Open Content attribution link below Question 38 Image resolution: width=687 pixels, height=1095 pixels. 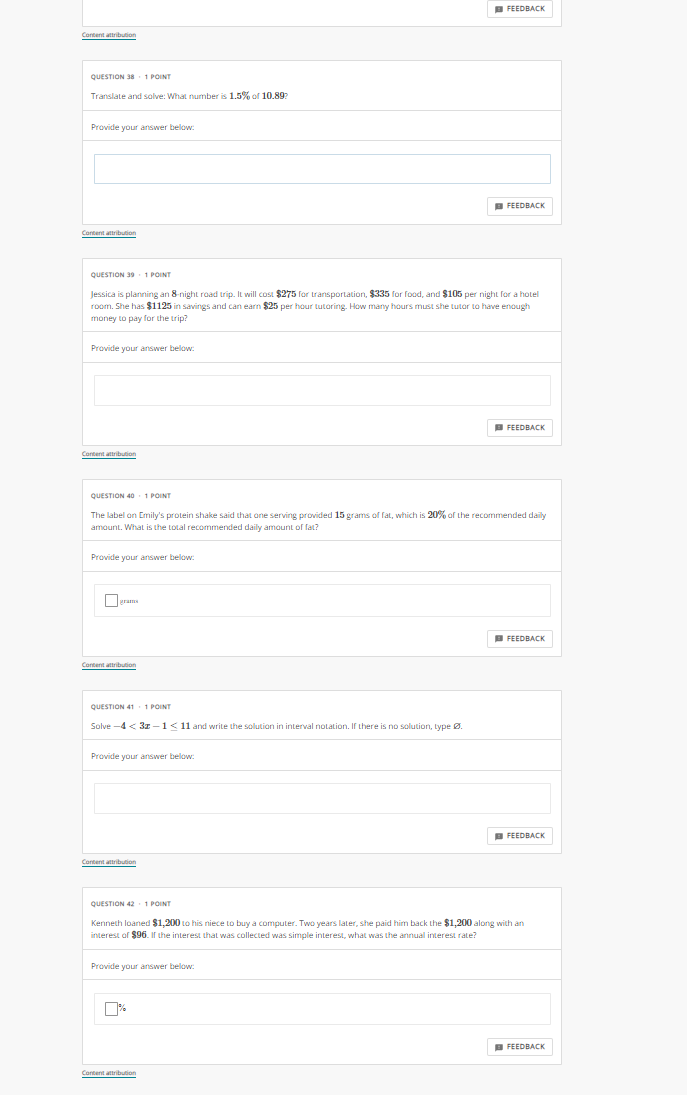[109, 233]
